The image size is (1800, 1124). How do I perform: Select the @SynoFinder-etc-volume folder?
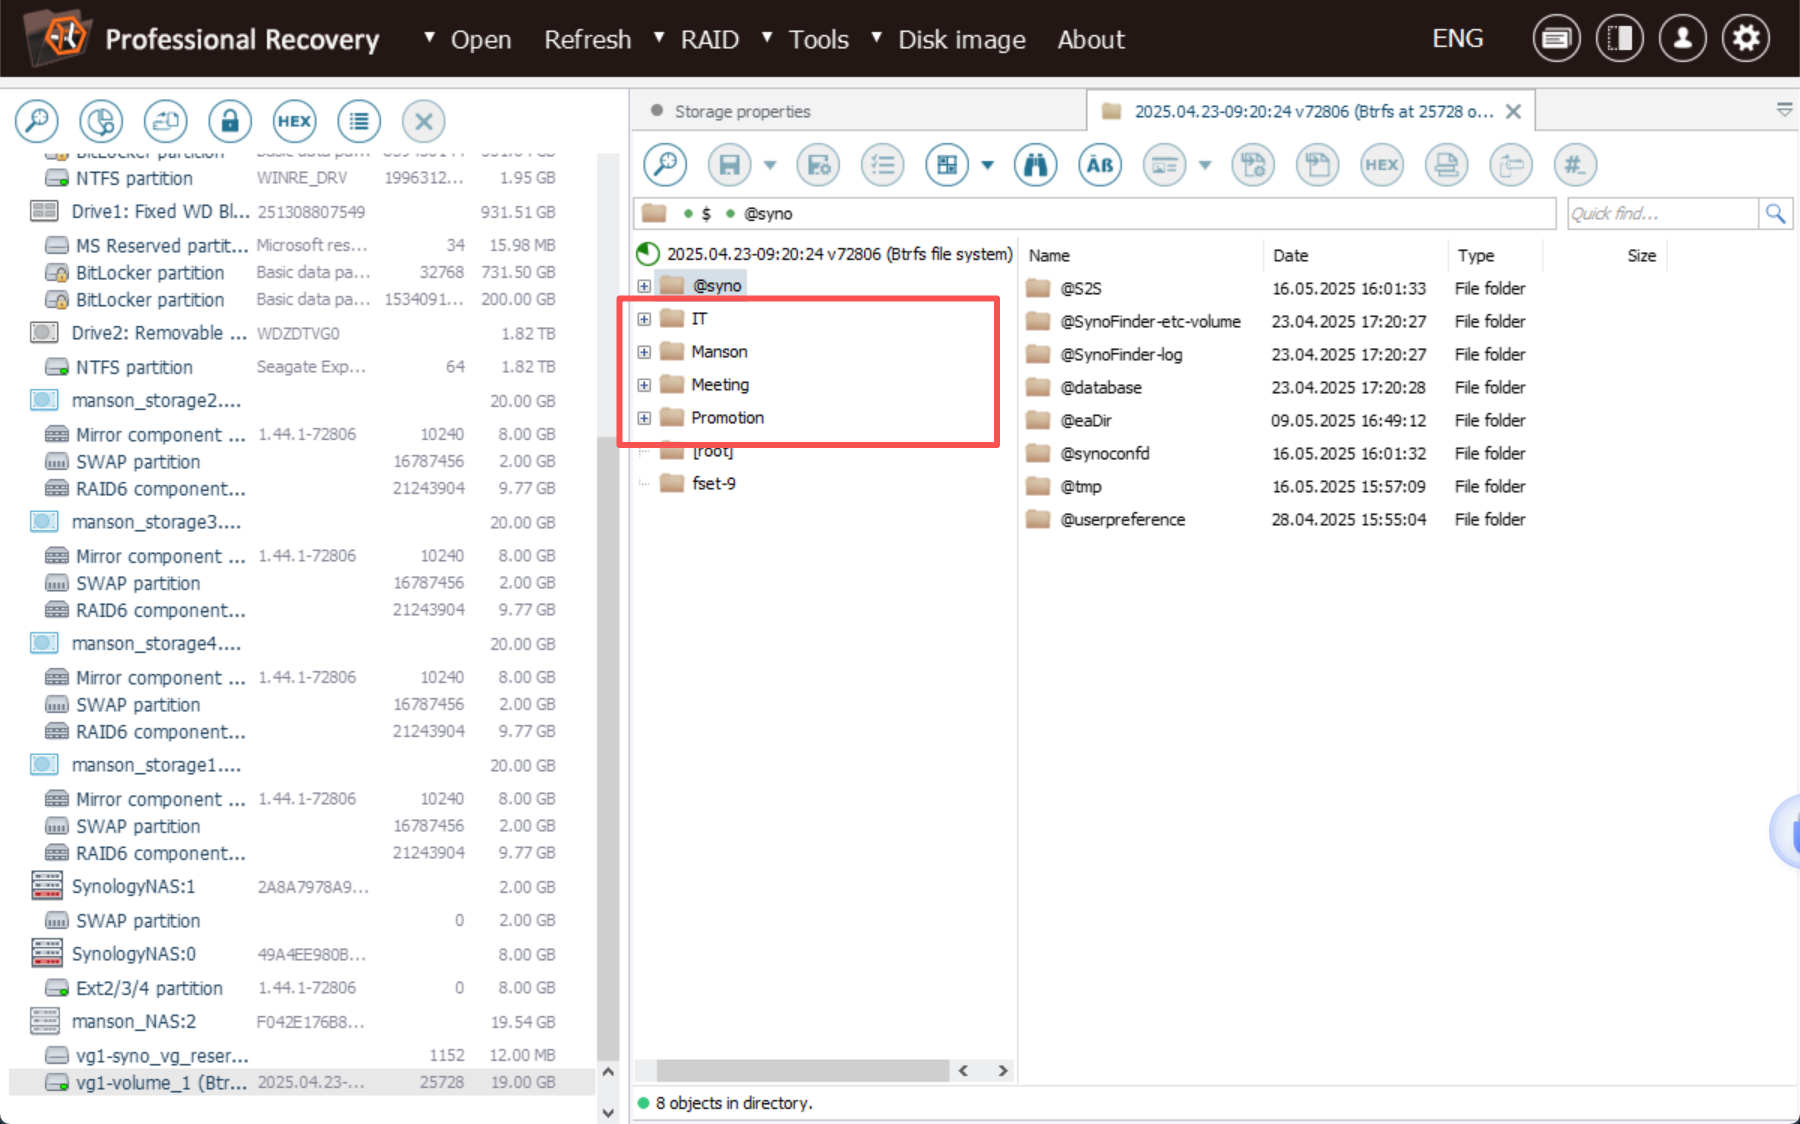(x=1150, y=321)
